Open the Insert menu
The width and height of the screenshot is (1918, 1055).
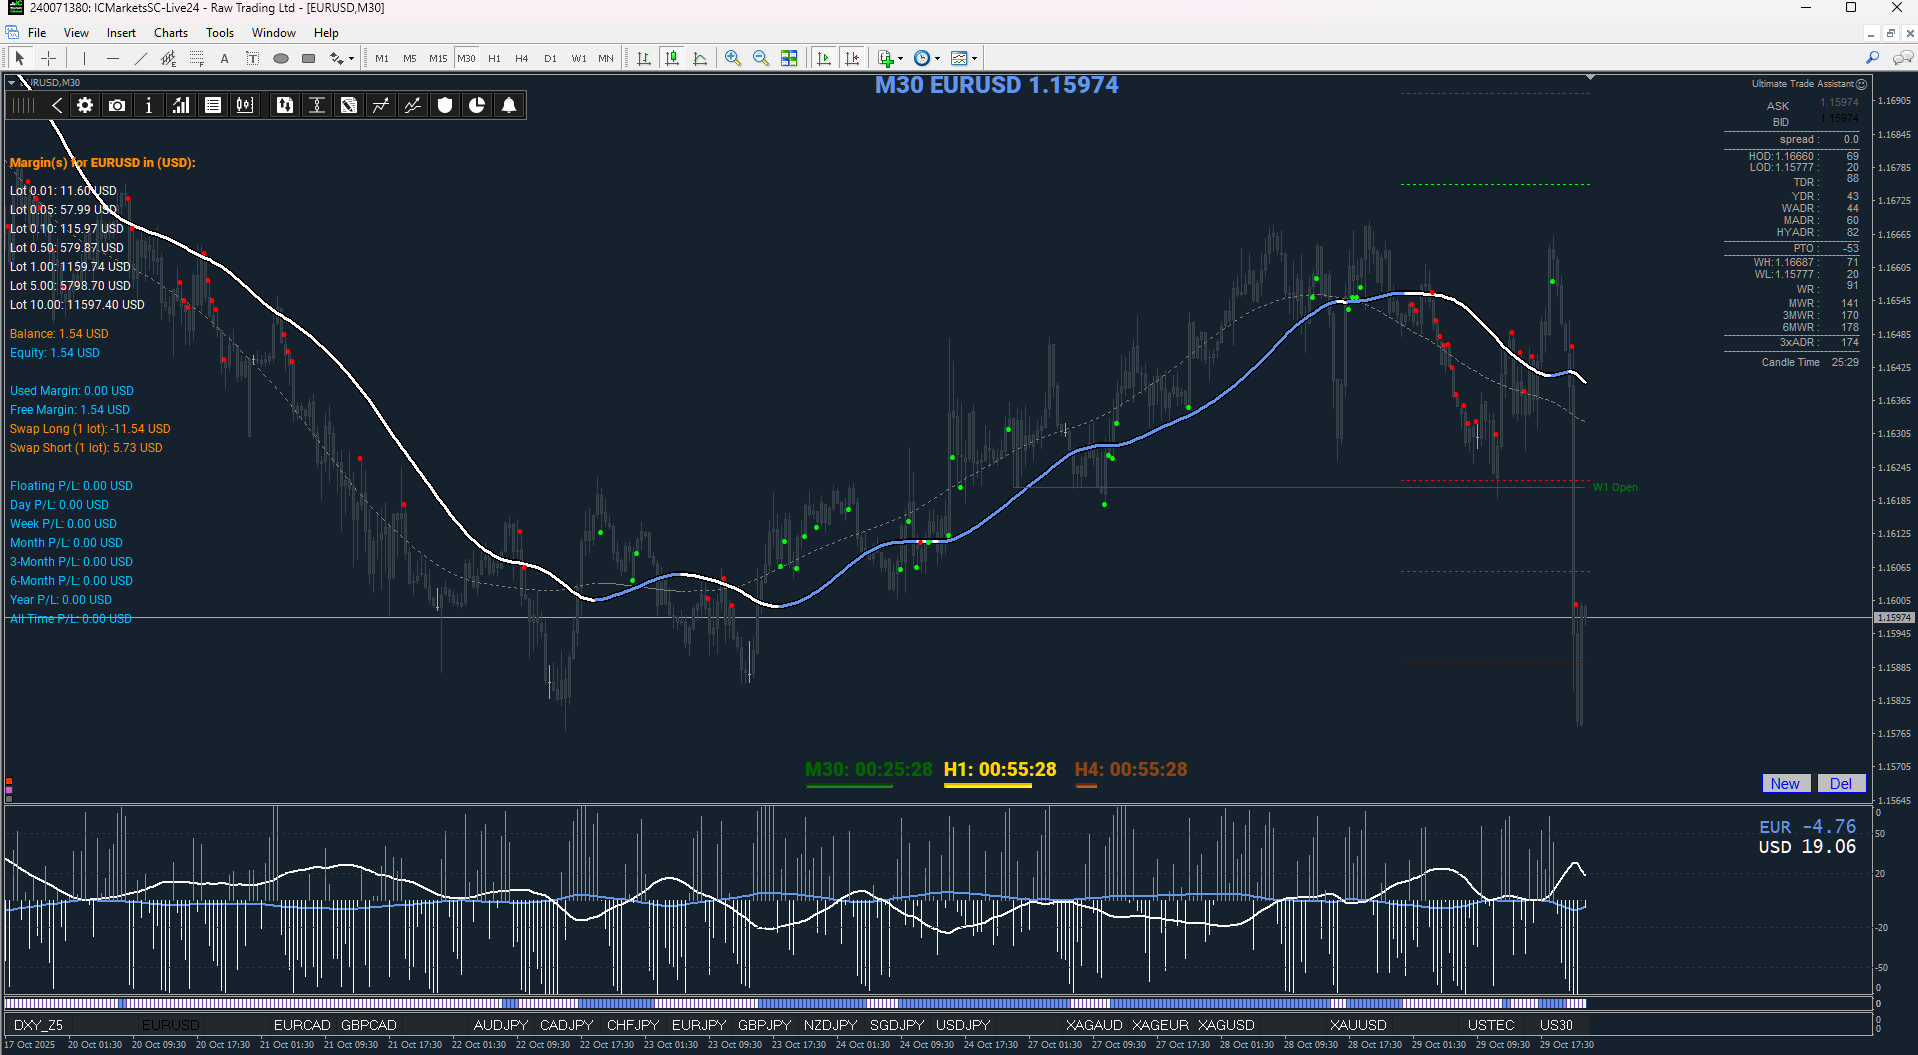tap(121, 33)
